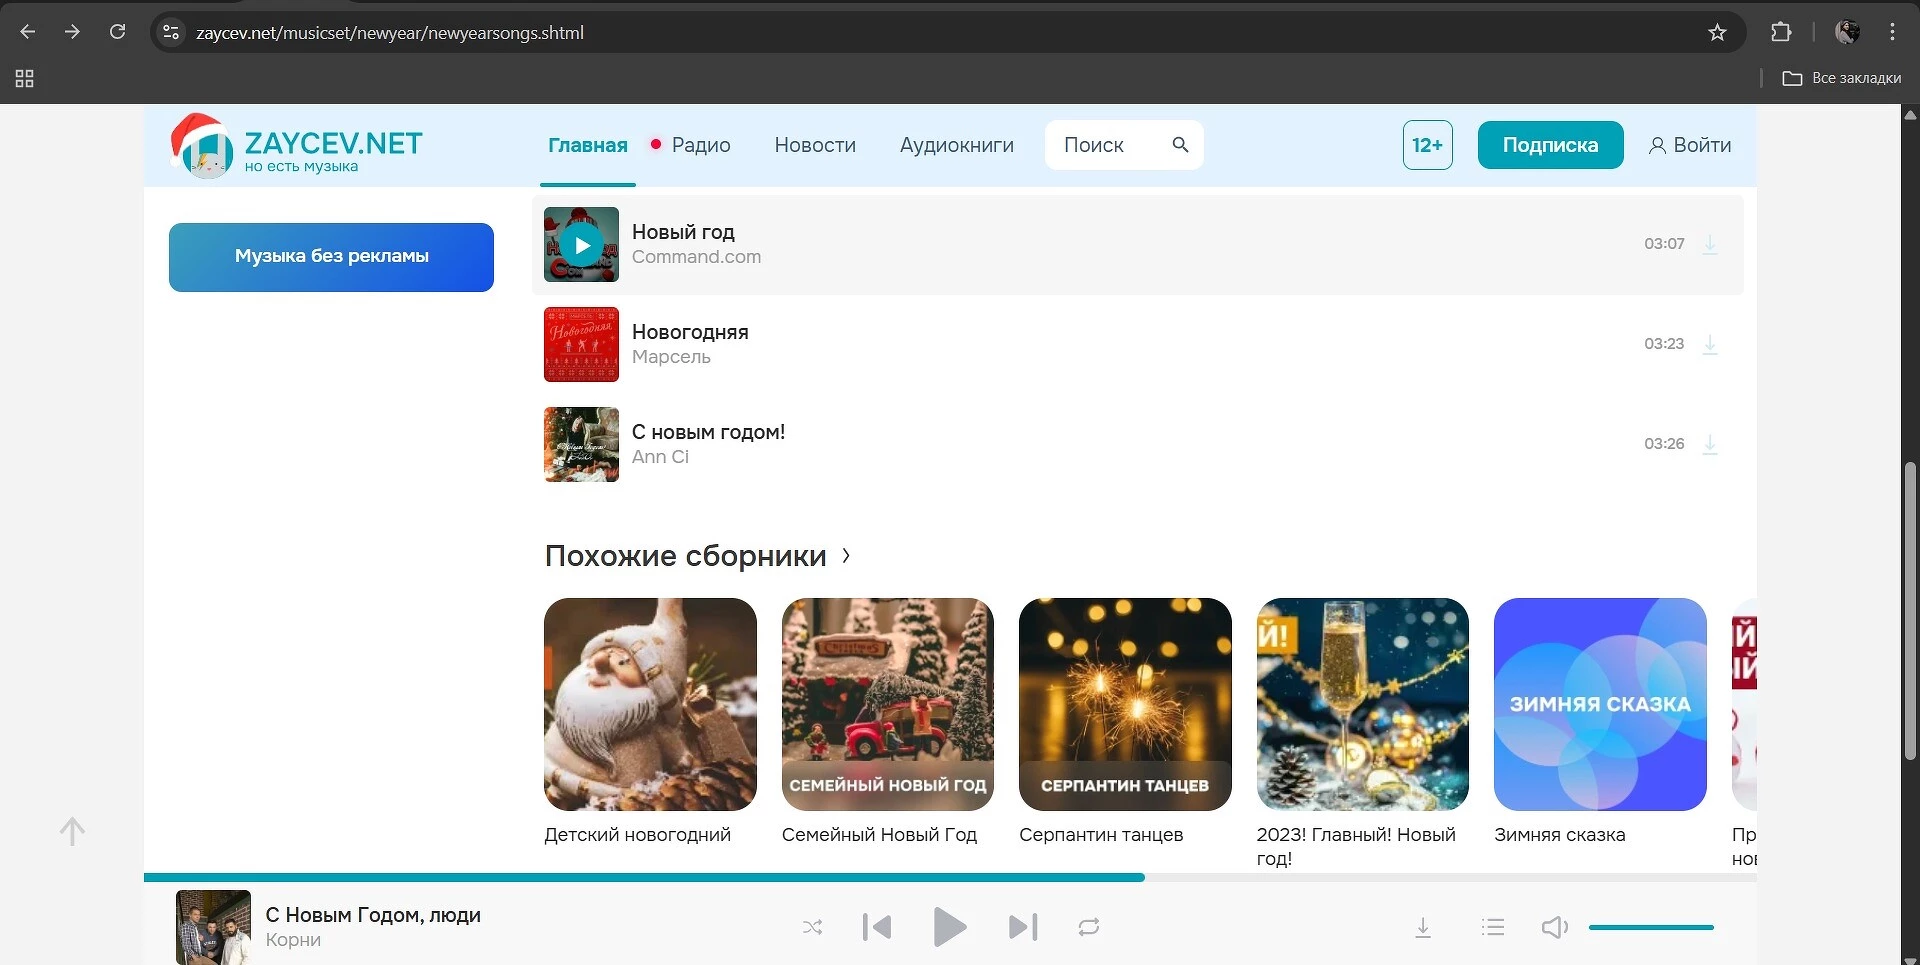This screenshot has width=1920, height=965.
Task: Download the currently playing track from player bar
Action: [1422, 928]
